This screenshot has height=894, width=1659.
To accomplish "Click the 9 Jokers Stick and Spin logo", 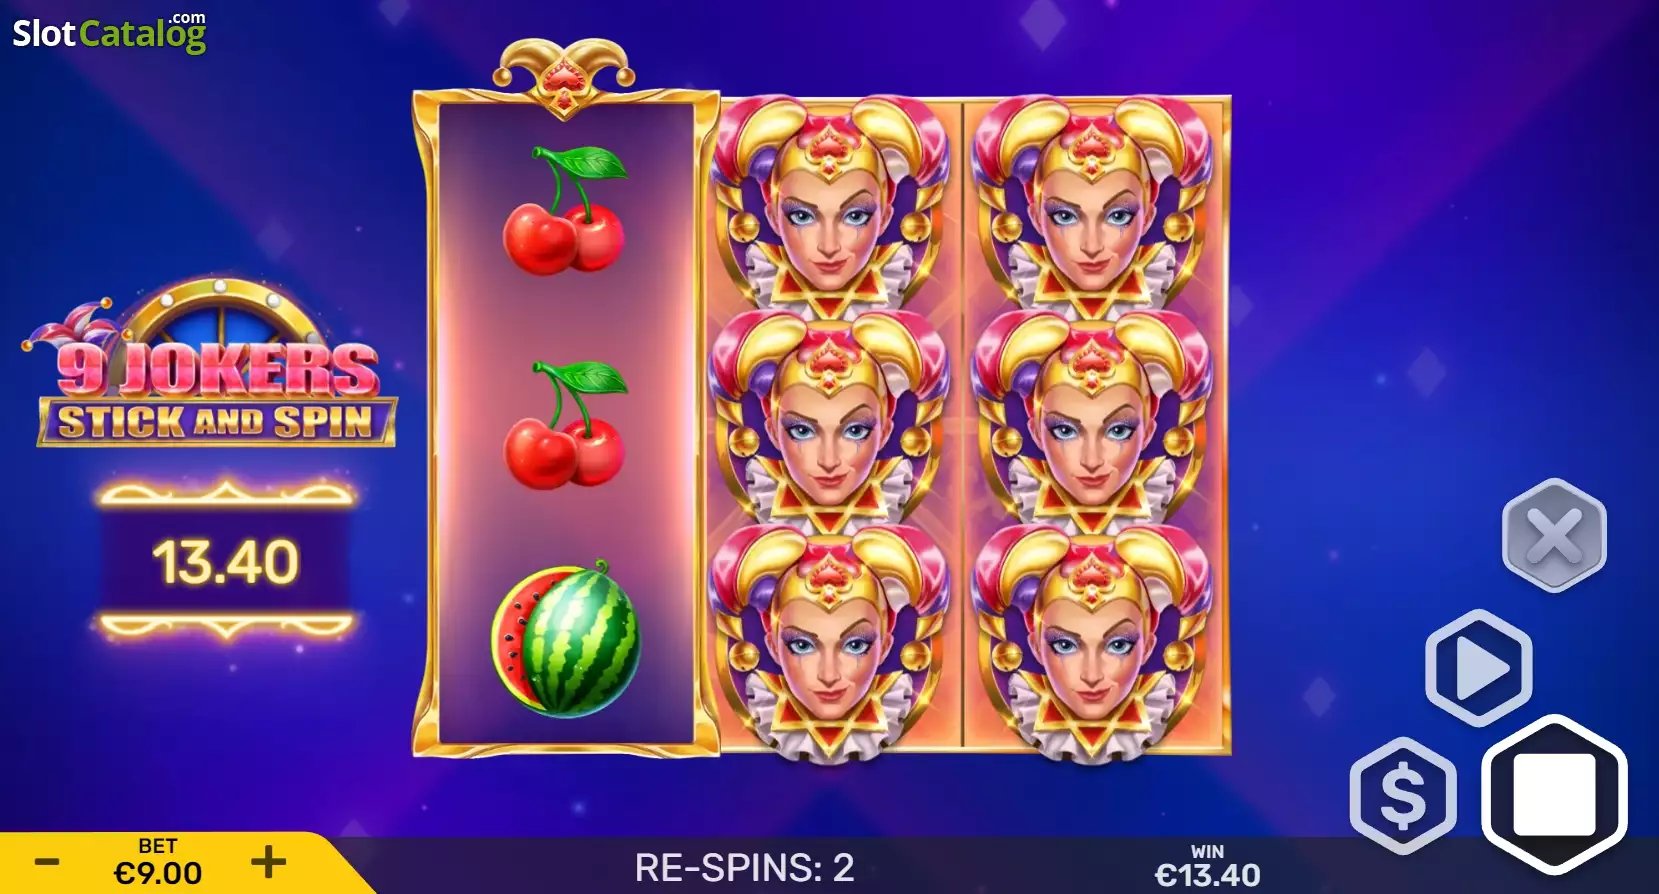I will pos(213,365).
